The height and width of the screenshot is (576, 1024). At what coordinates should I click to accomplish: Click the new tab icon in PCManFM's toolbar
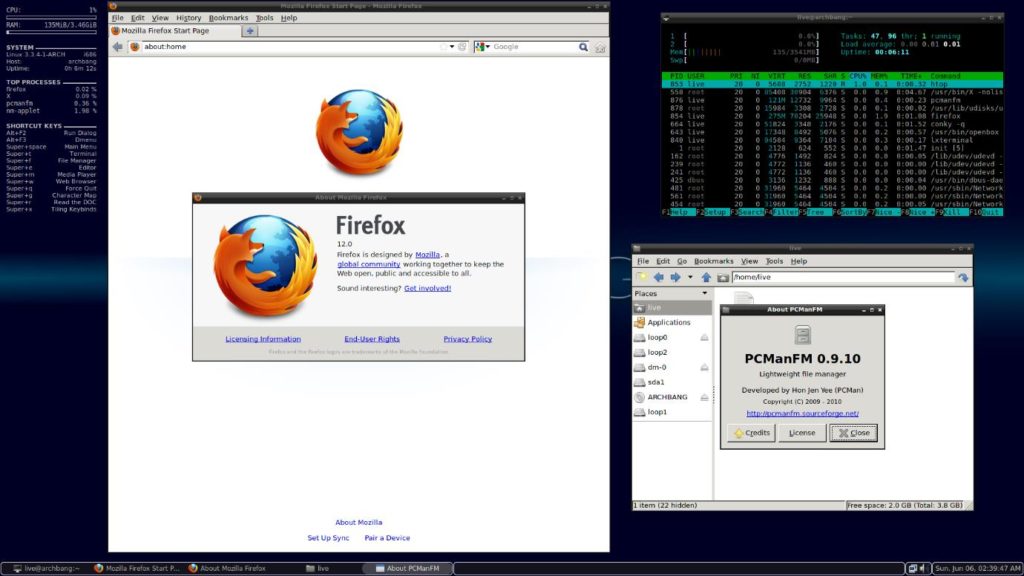point(642,277)
